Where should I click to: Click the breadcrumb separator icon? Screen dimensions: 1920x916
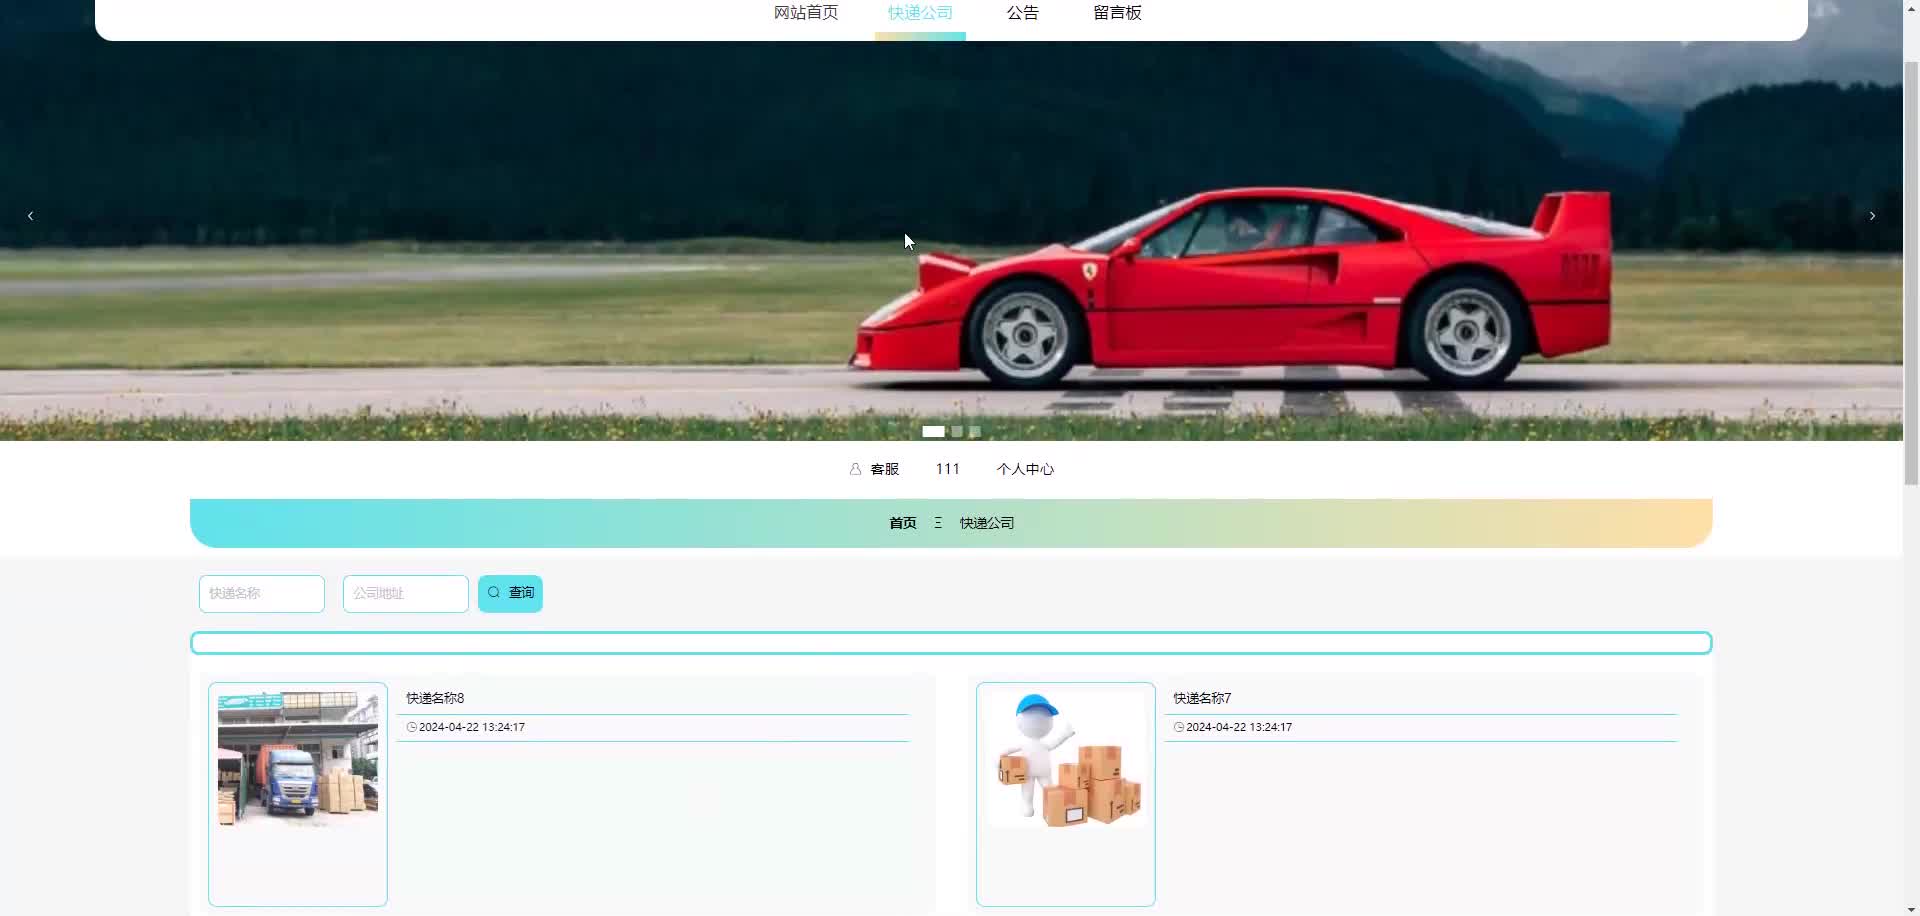[x=938, y=523]
